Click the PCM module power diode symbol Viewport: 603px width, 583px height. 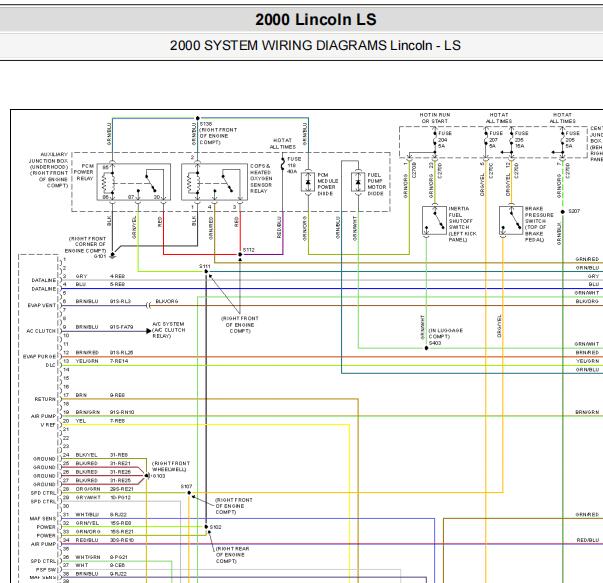point(308,182)
